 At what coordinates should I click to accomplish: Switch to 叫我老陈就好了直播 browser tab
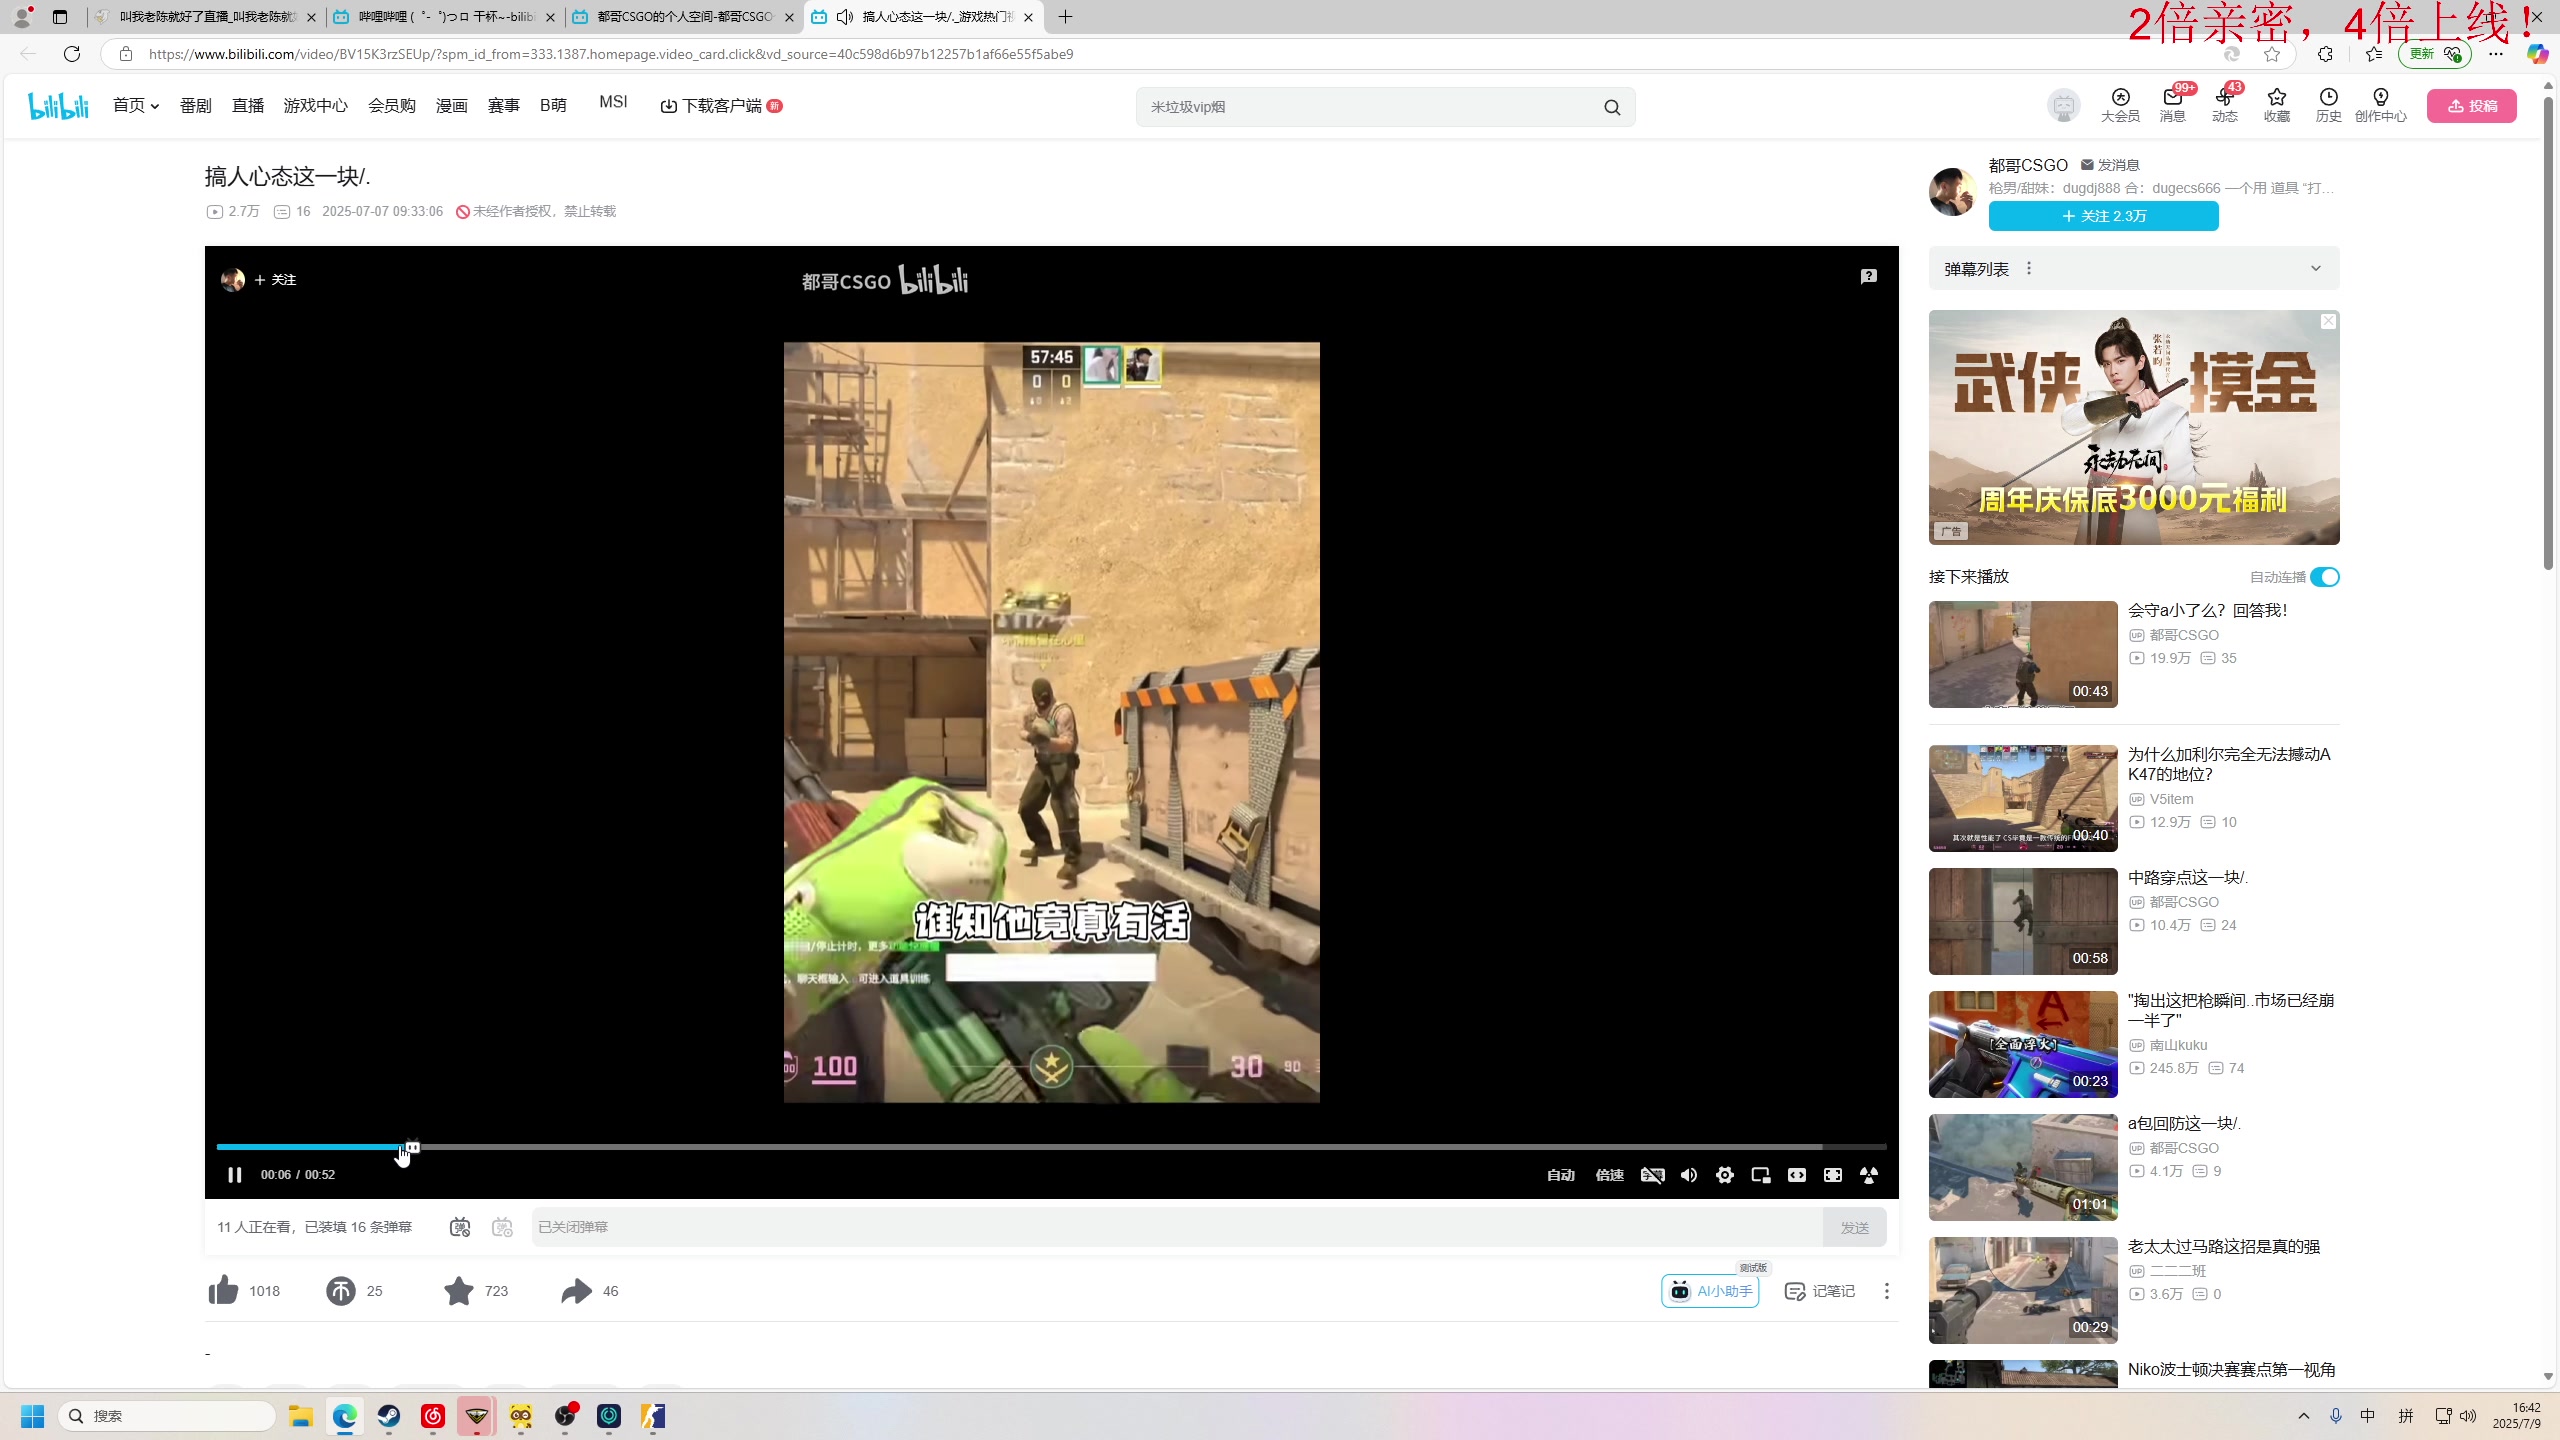(208, 17)
